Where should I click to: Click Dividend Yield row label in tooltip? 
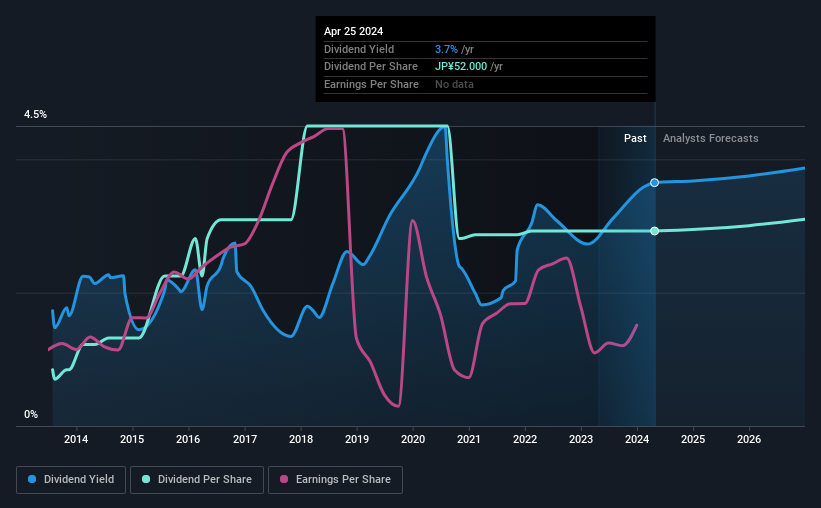[x=359, y=49]
